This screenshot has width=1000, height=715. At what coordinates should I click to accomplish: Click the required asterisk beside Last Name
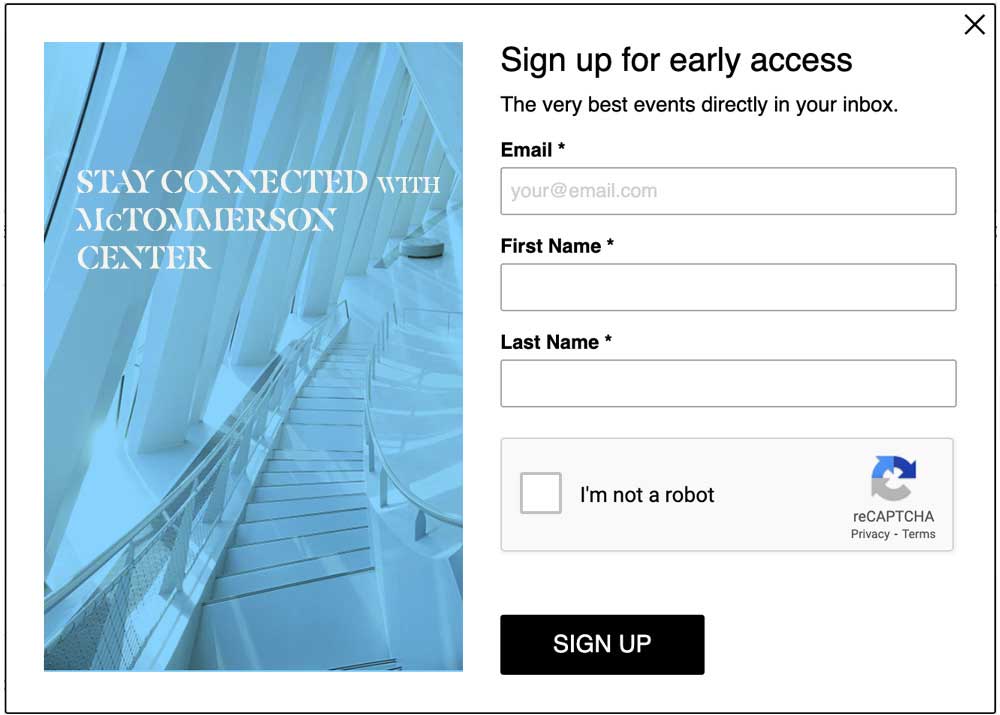608,339
